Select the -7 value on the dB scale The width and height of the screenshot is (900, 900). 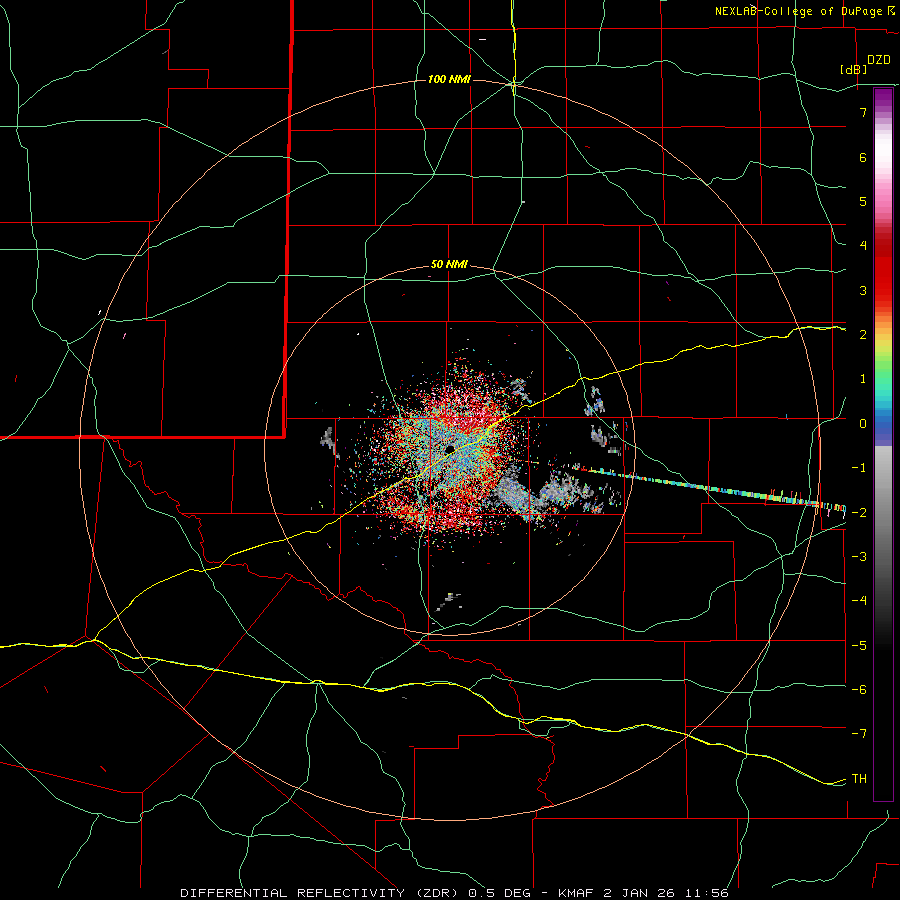[x=859, y=734]
